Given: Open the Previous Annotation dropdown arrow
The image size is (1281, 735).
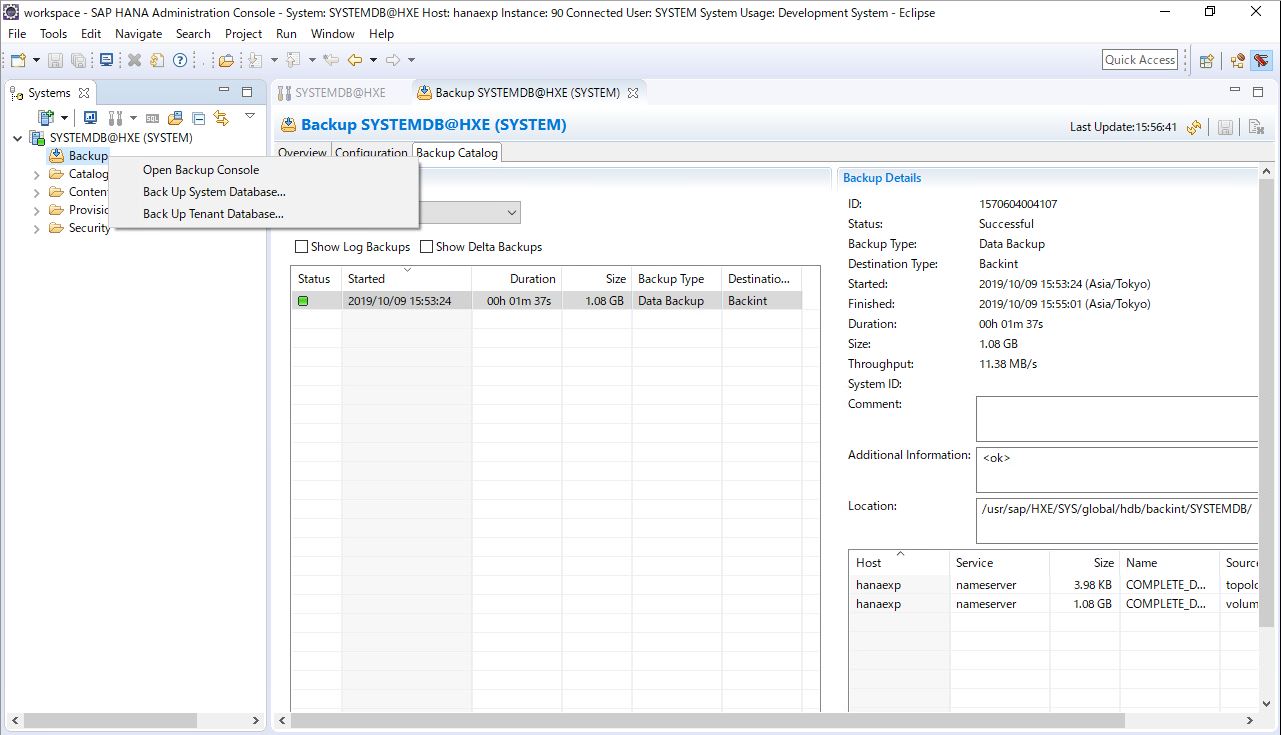Looking at the screenshot, I should point(310,60).
